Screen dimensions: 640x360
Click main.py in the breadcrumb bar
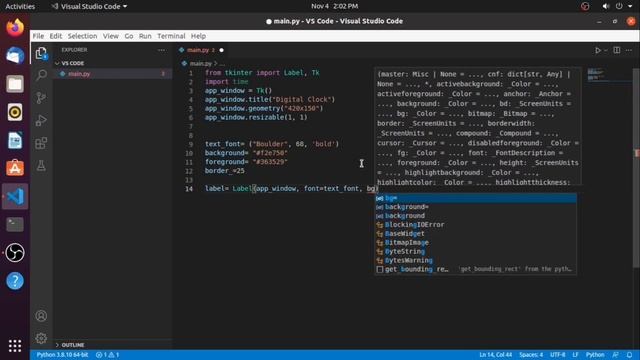(200, 63)
